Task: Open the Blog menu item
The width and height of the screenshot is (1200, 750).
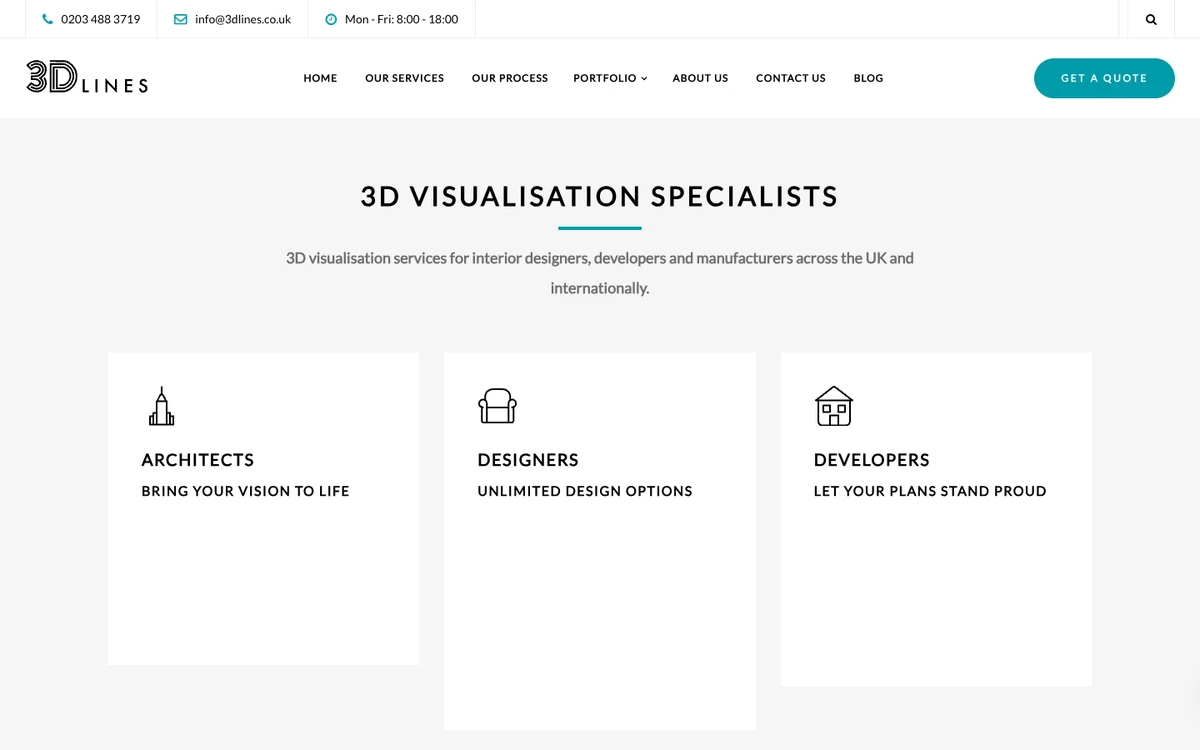Action: 868,78
